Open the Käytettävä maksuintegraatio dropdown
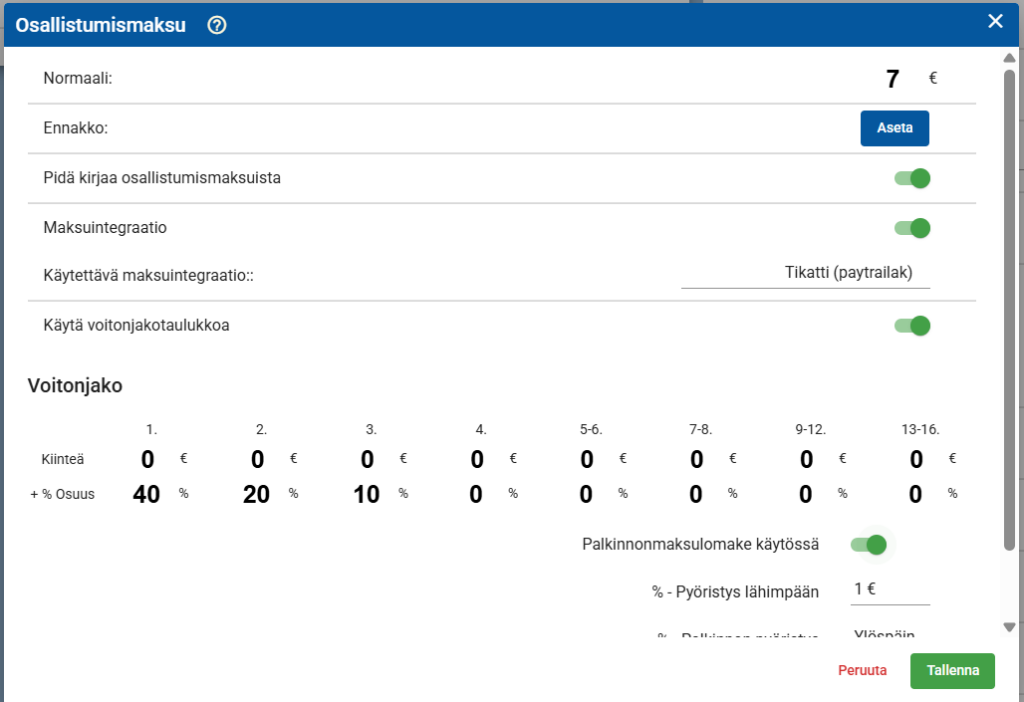1024x702 pixels. (x=805, y=272)
